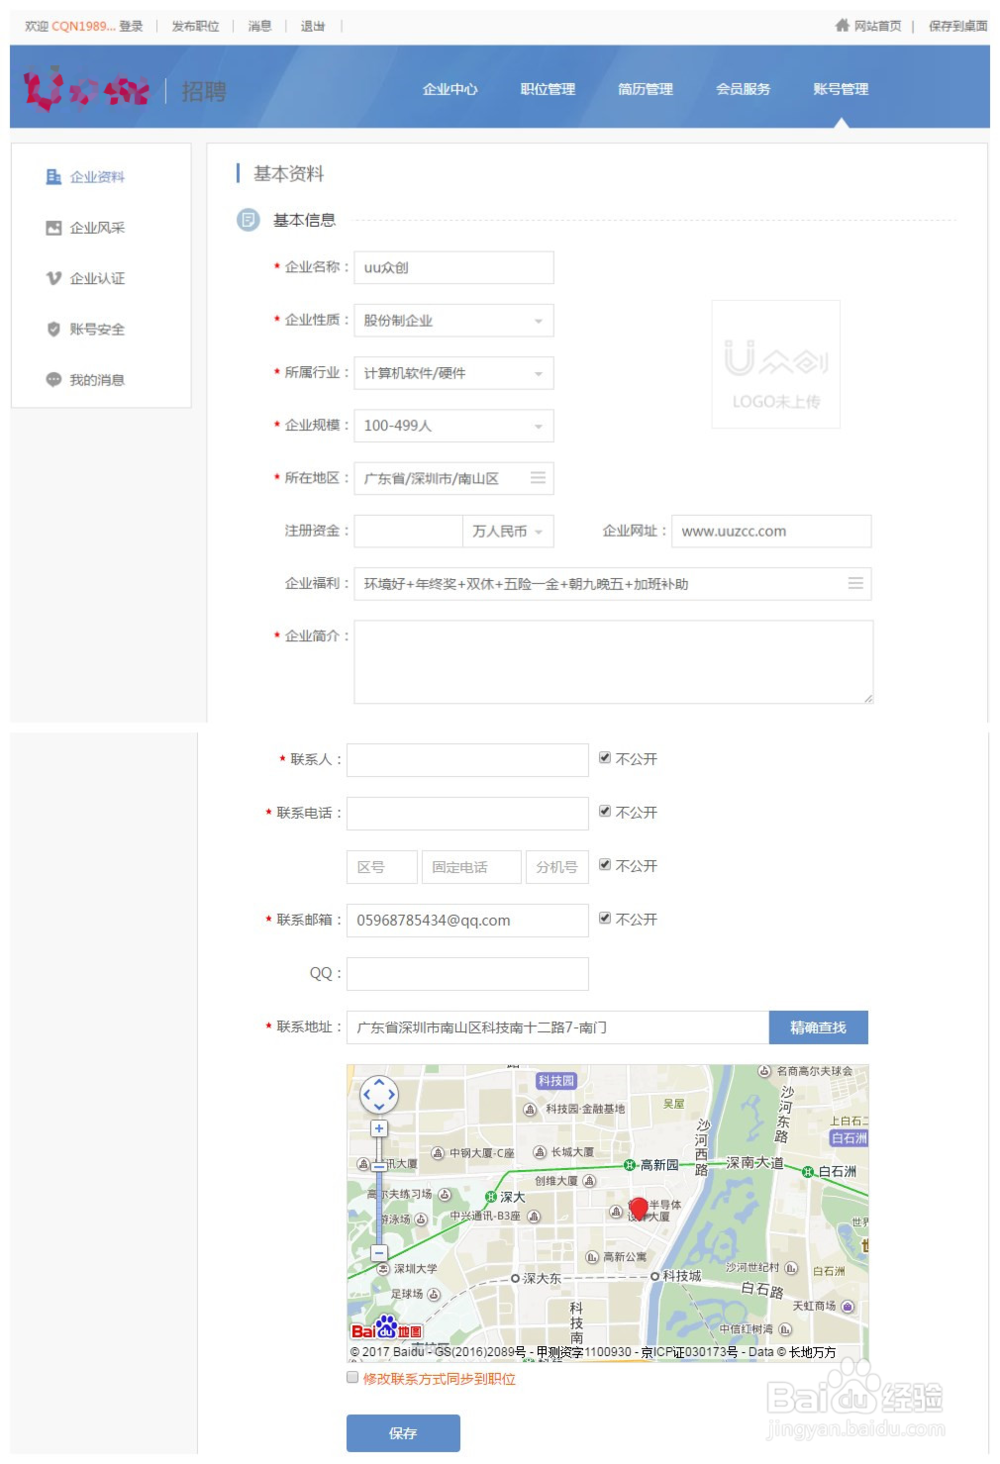Open the 万人民币 unit dropdown
This screenshot has width=1000, height=1464.
coord(540,531)
